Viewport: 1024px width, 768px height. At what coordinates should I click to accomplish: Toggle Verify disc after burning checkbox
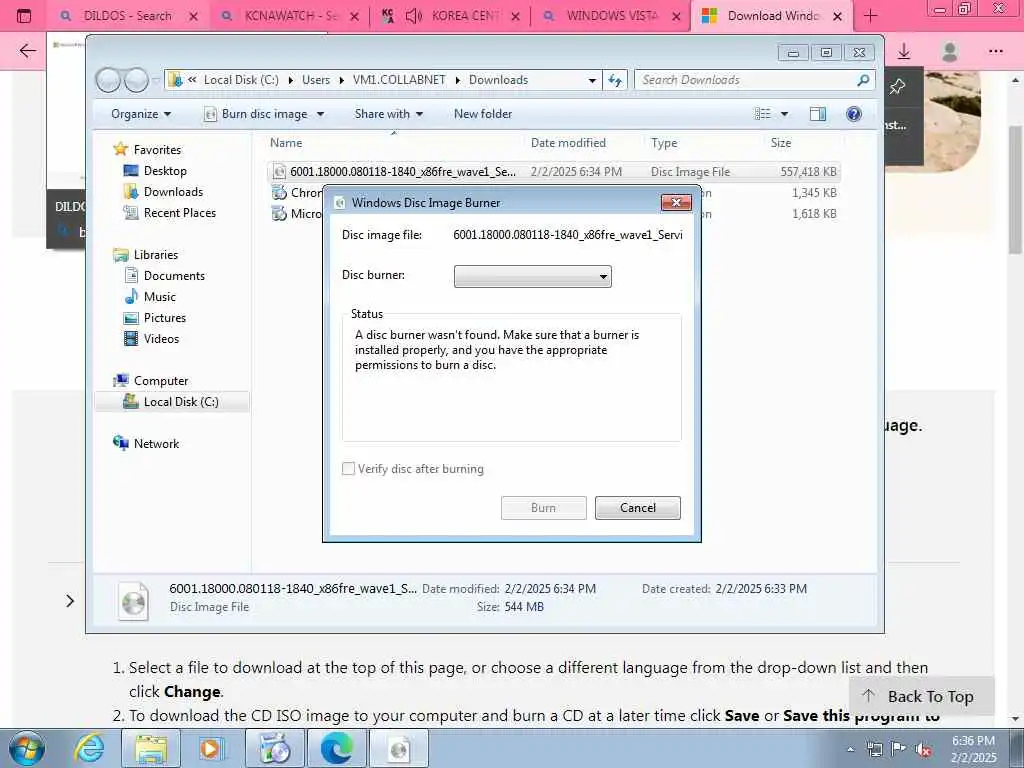coord(348,469)
